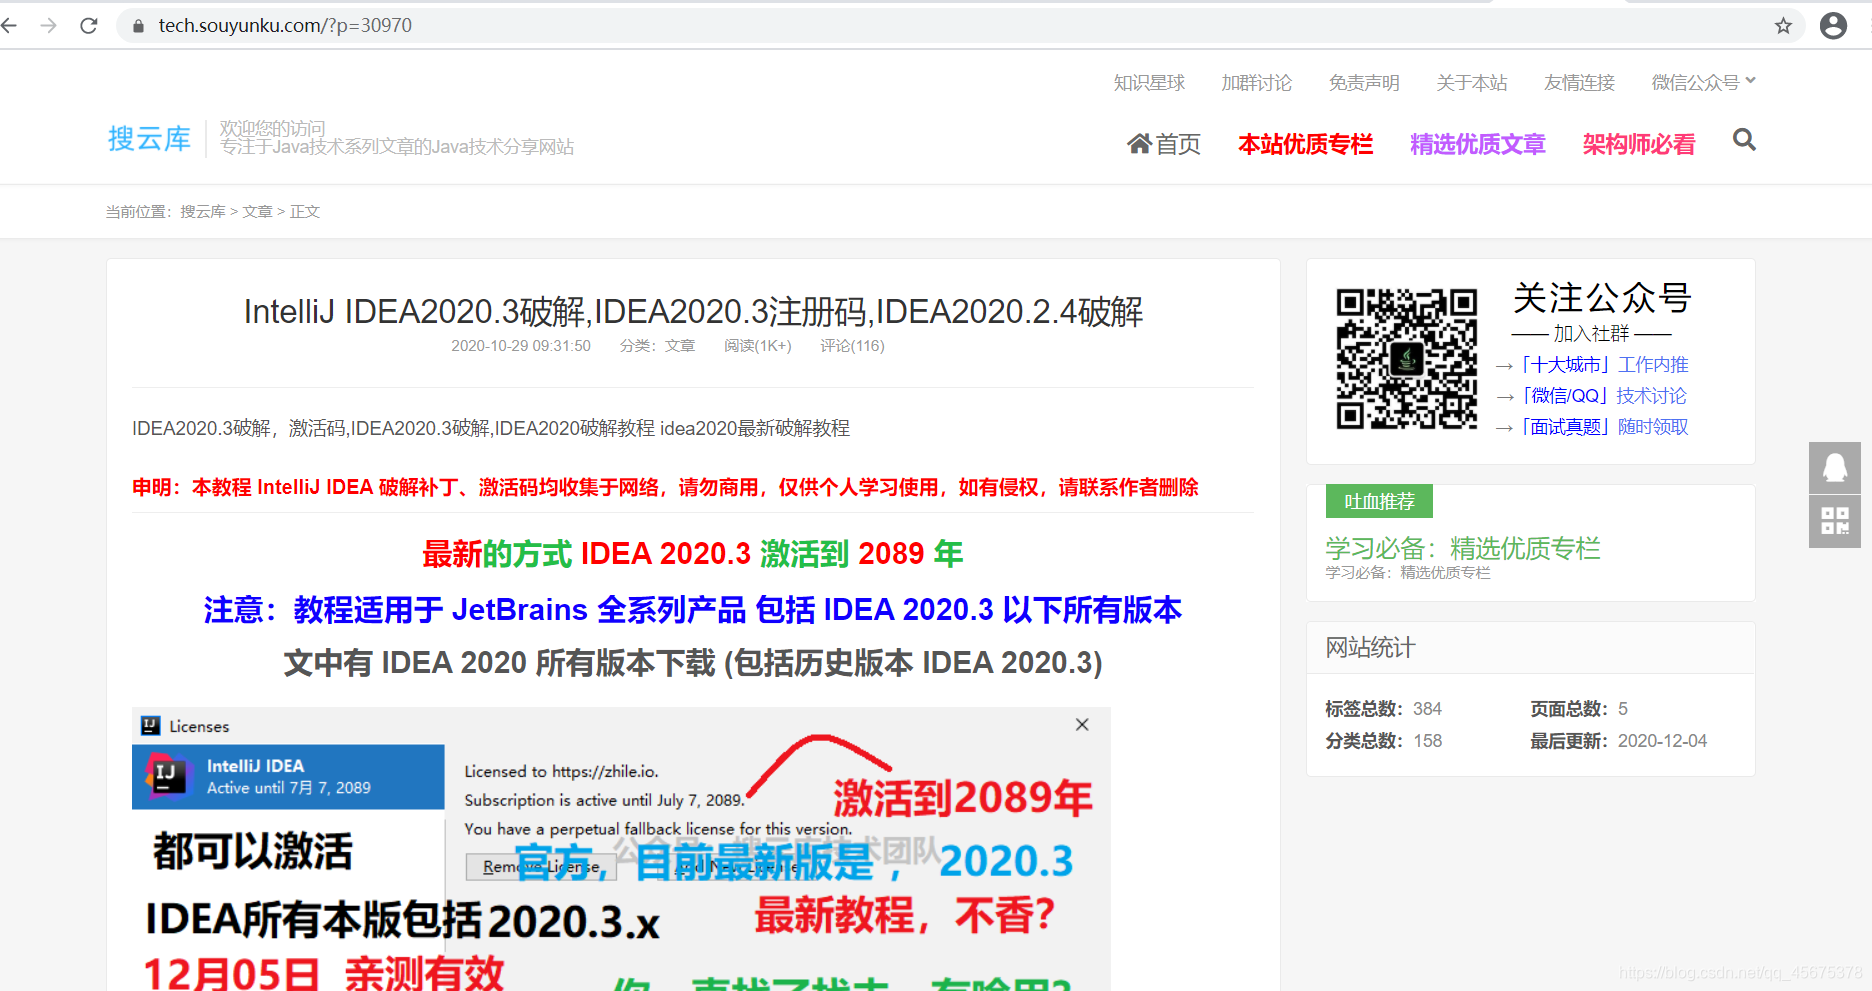Click the 分类总数 158 statistic
Image resolution: width=1872 pixels, height=991 pixels.
pos(1383,741)
